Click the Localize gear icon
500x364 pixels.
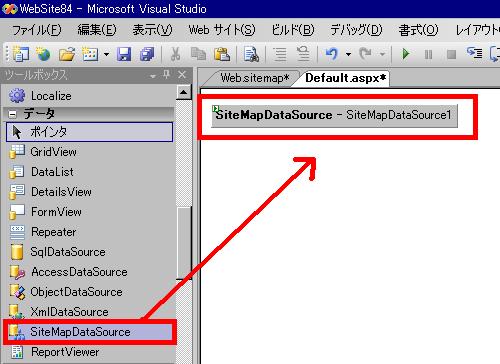[17, 96]
